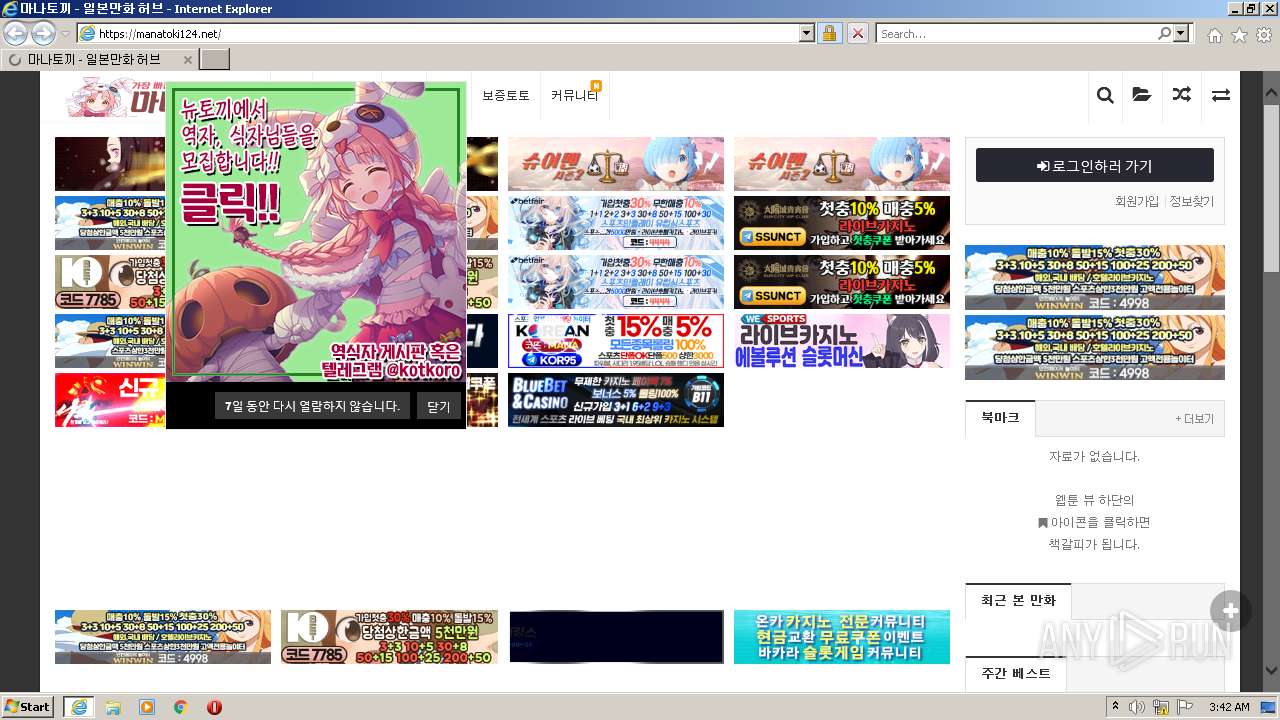The width and height of the screenshot is (1280, 720).
Task: Open the site search magnifier icon
Action: pos(1105,95)
